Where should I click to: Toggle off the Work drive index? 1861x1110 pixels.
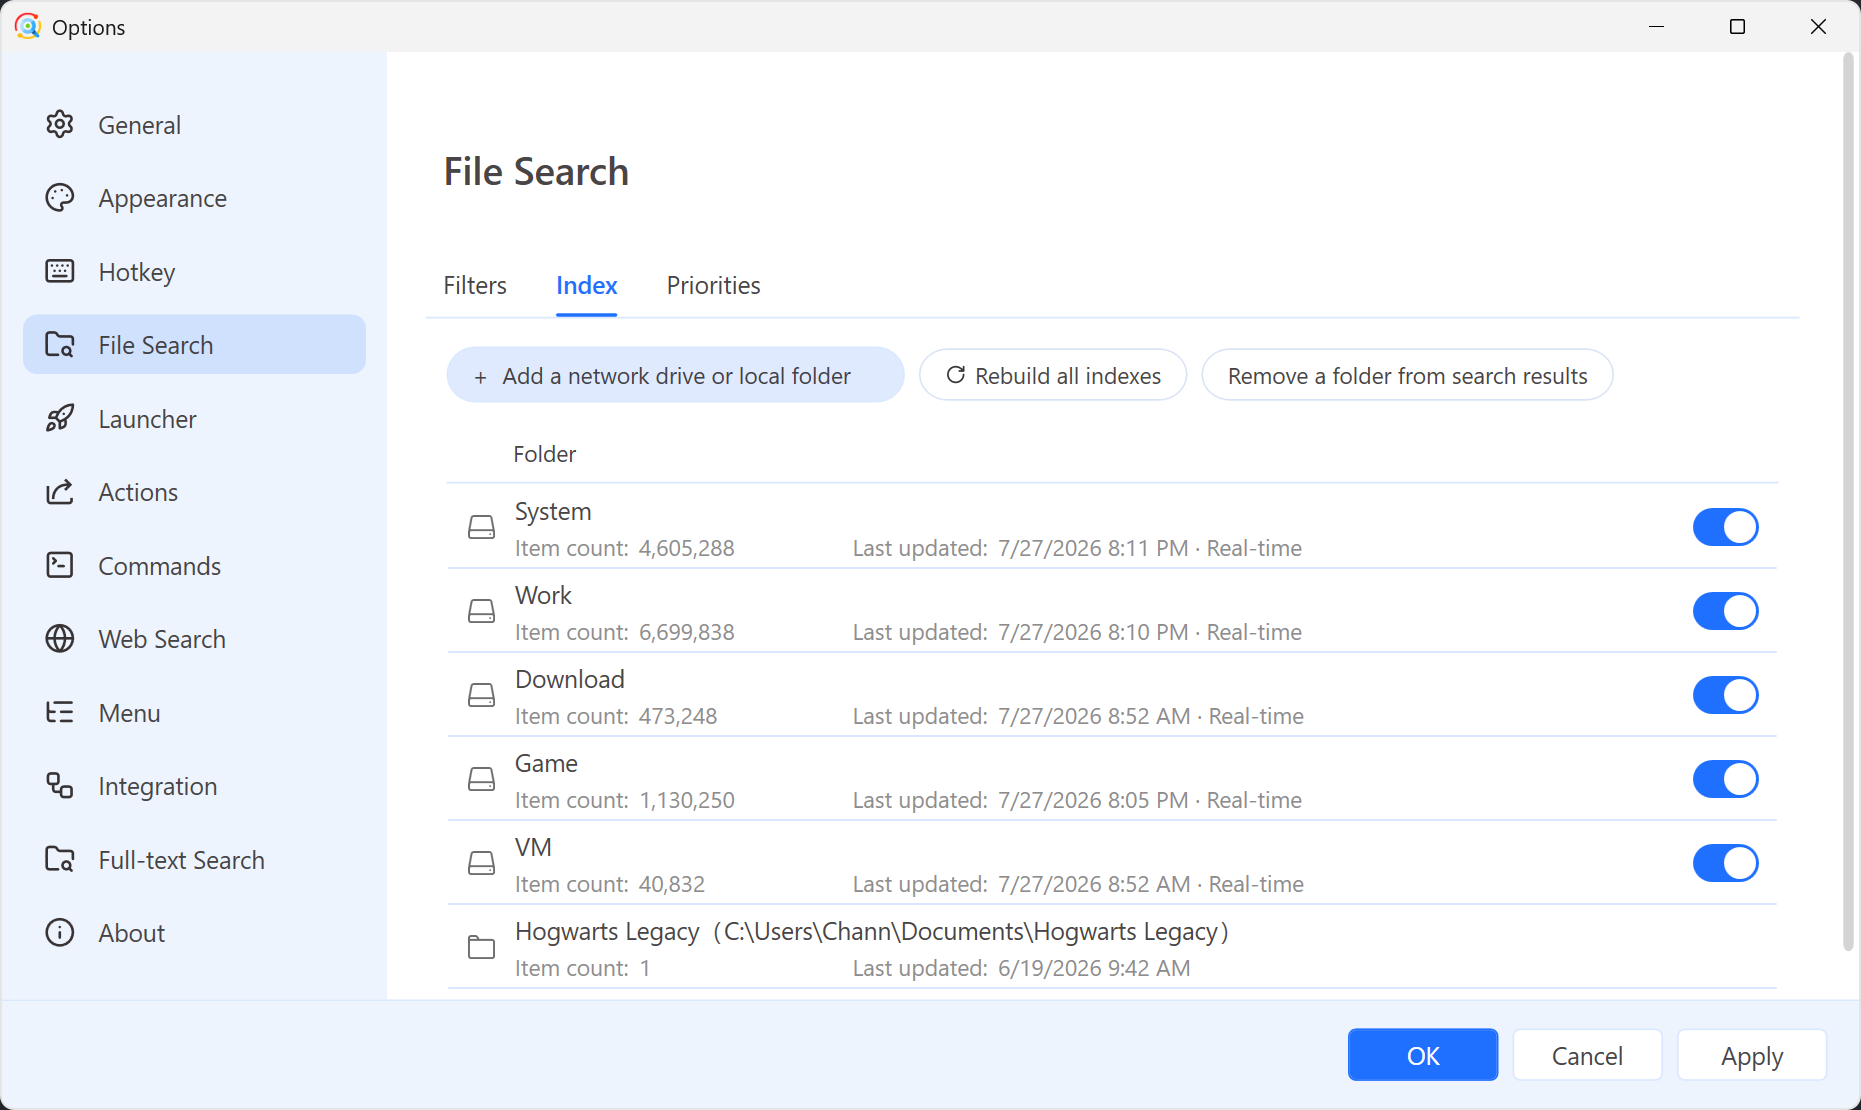coord(1725,611)
